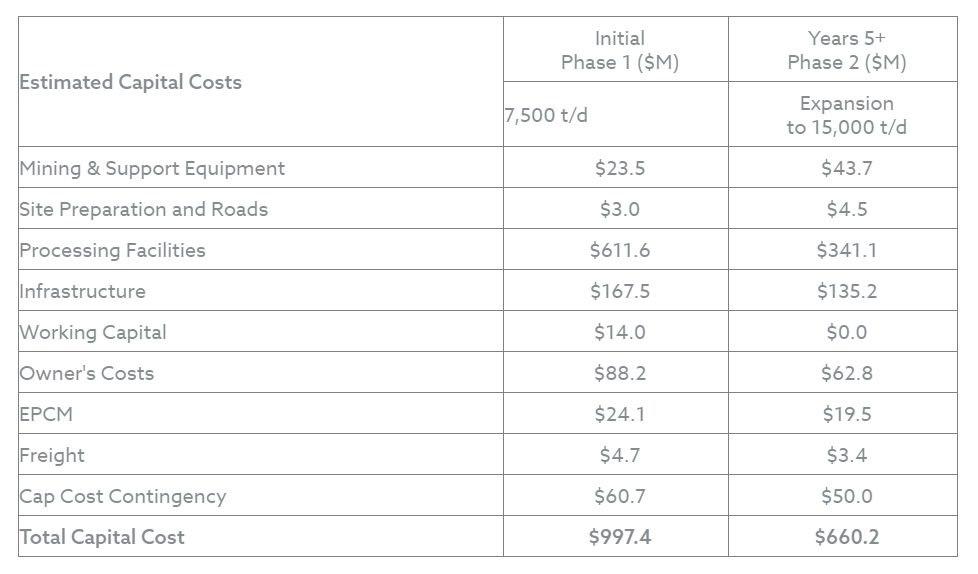Click the 7,500 t/d cell
Viewport: 978px width, 574px height.
[546, 115]
